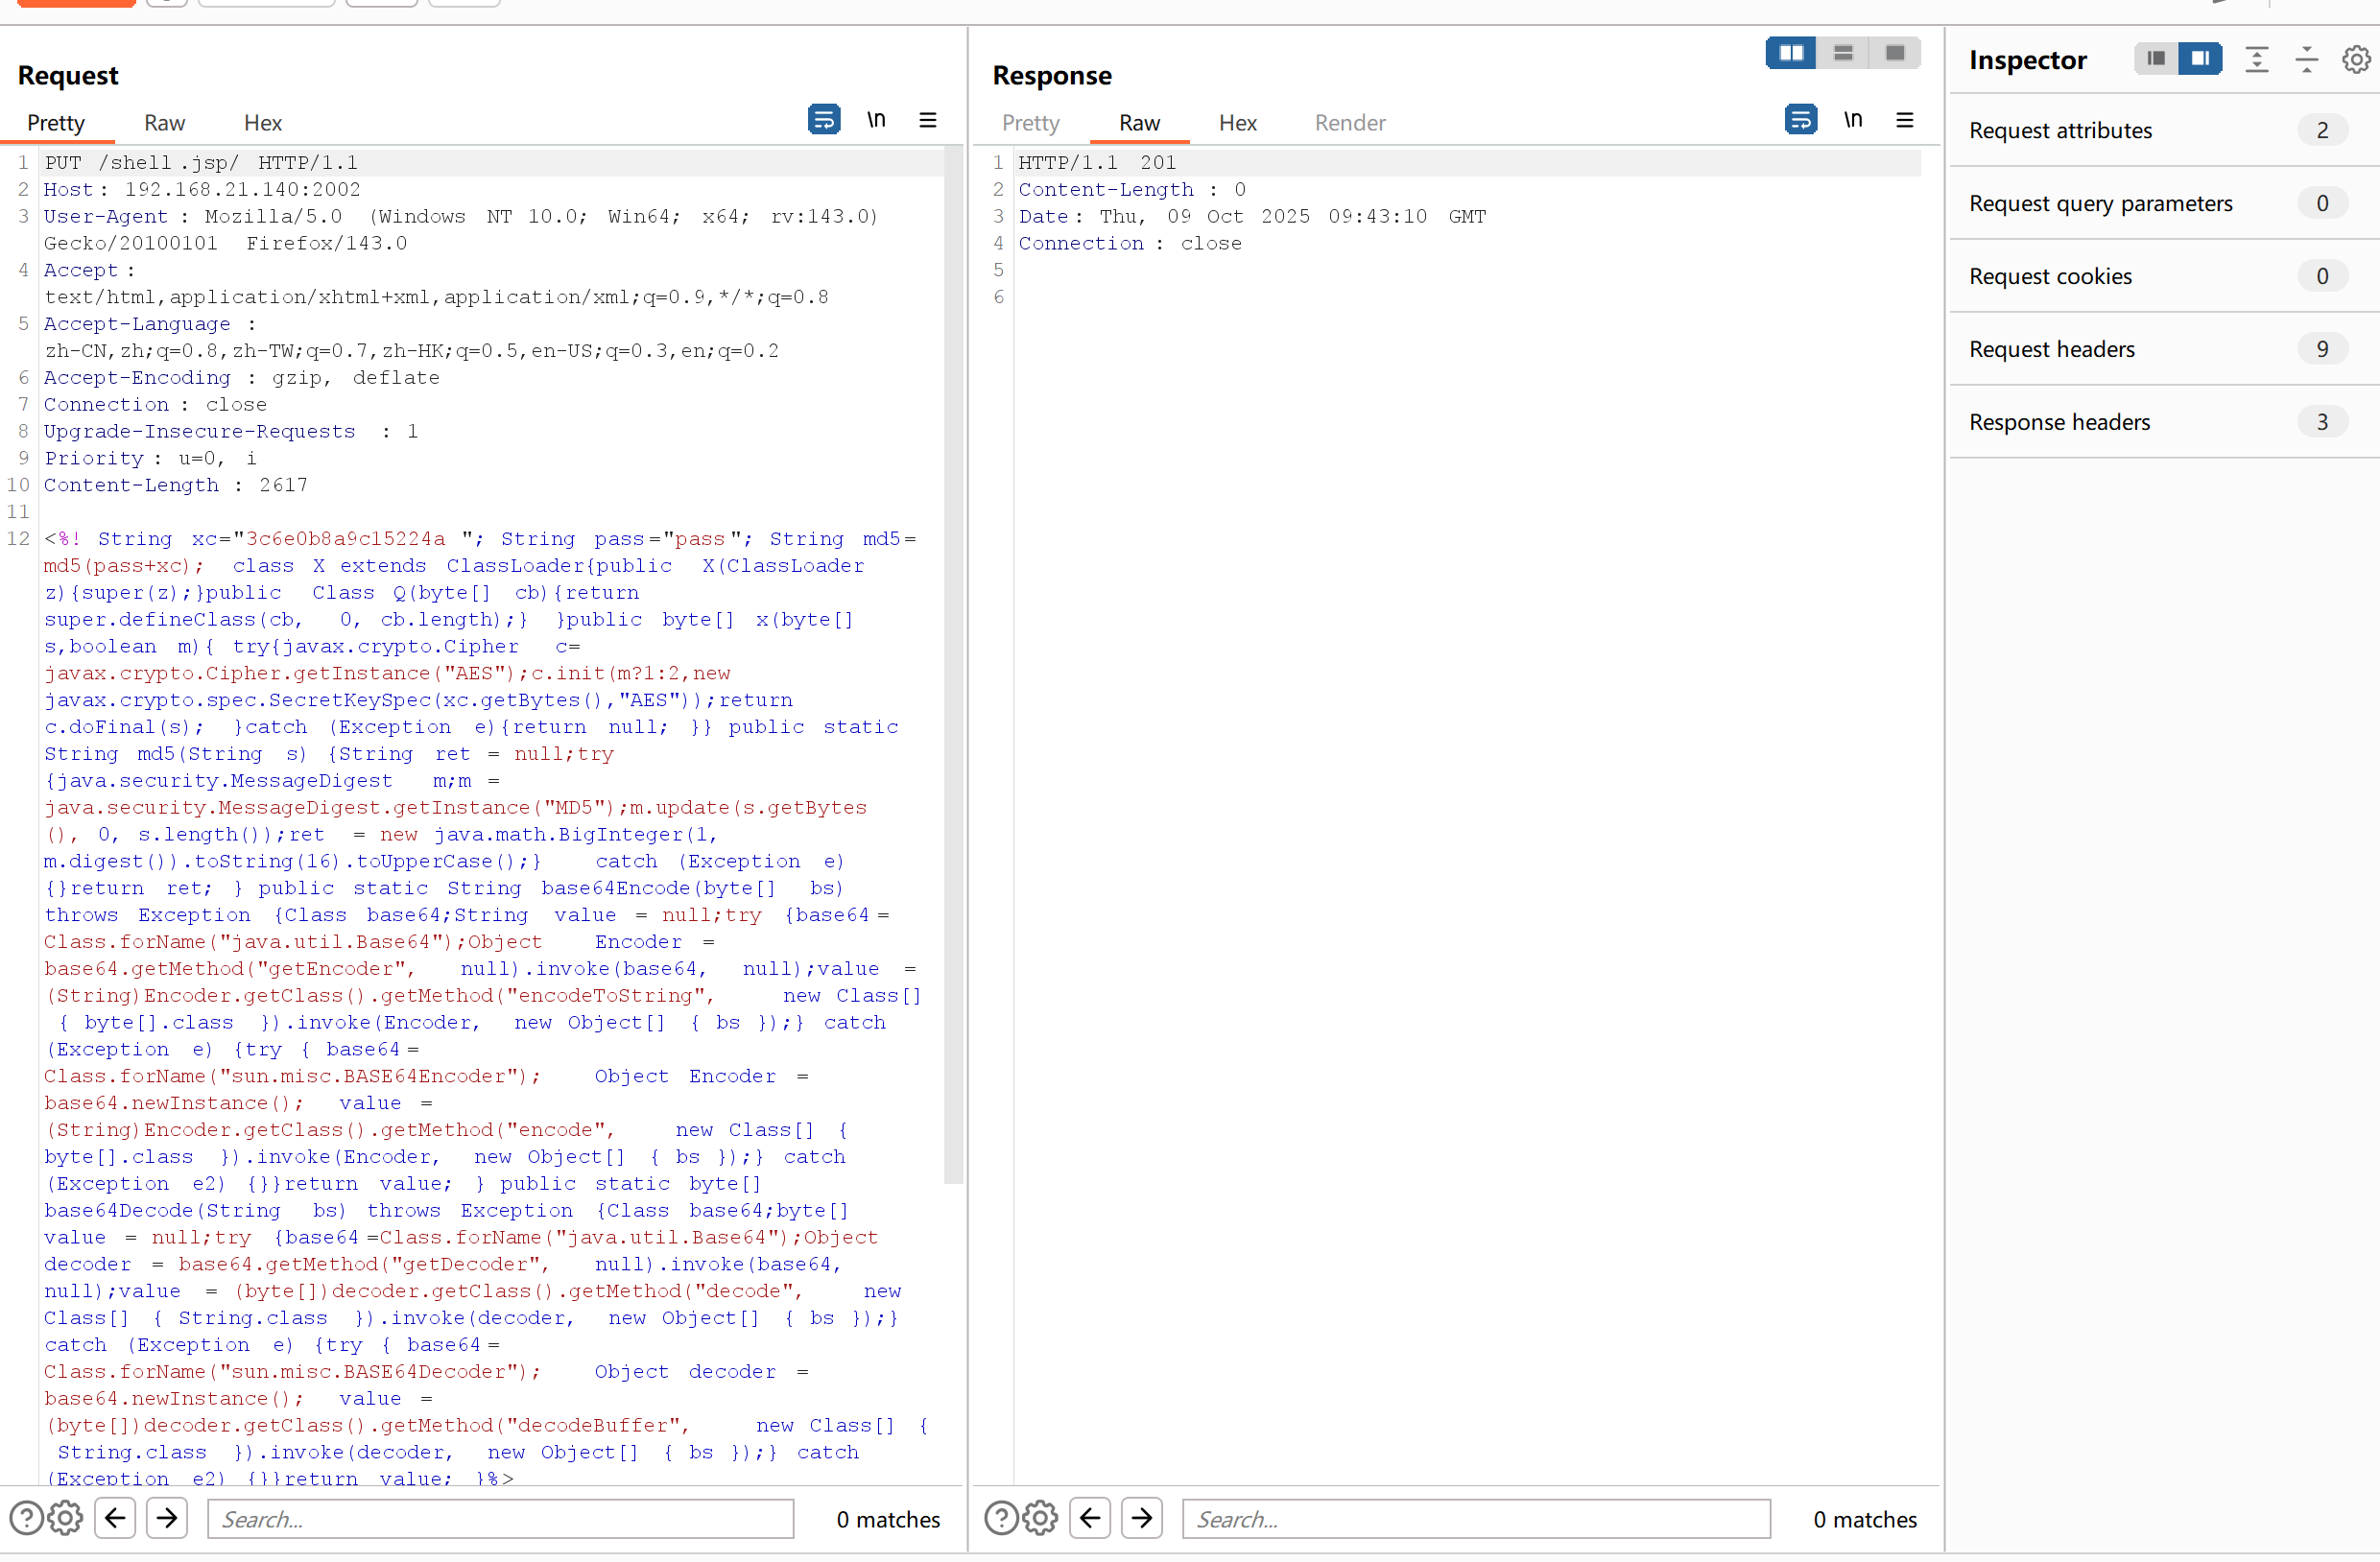Click the Response search input field
The image size is (2380, 1562).
pyautogui.click(x=1475, y=1518)
